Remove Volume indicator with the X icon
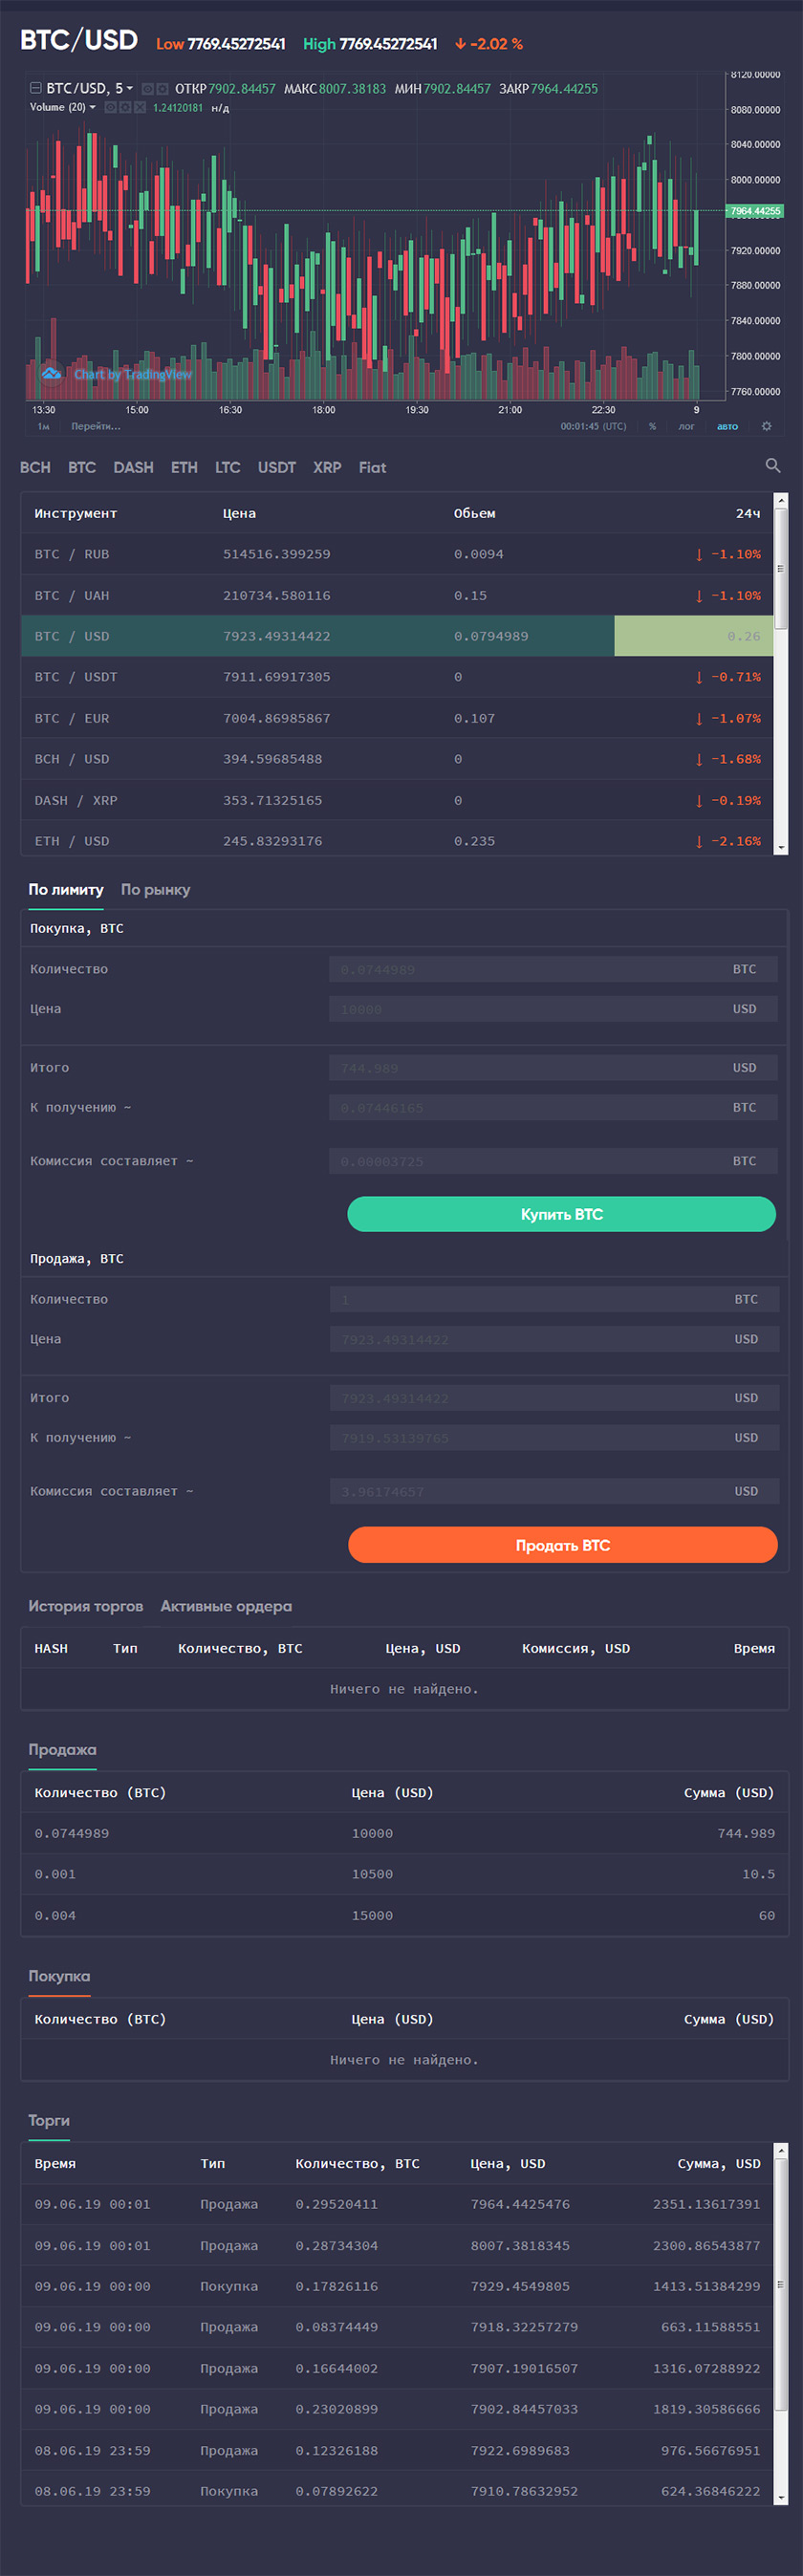Screen dimensions: 803x2576 140,108
